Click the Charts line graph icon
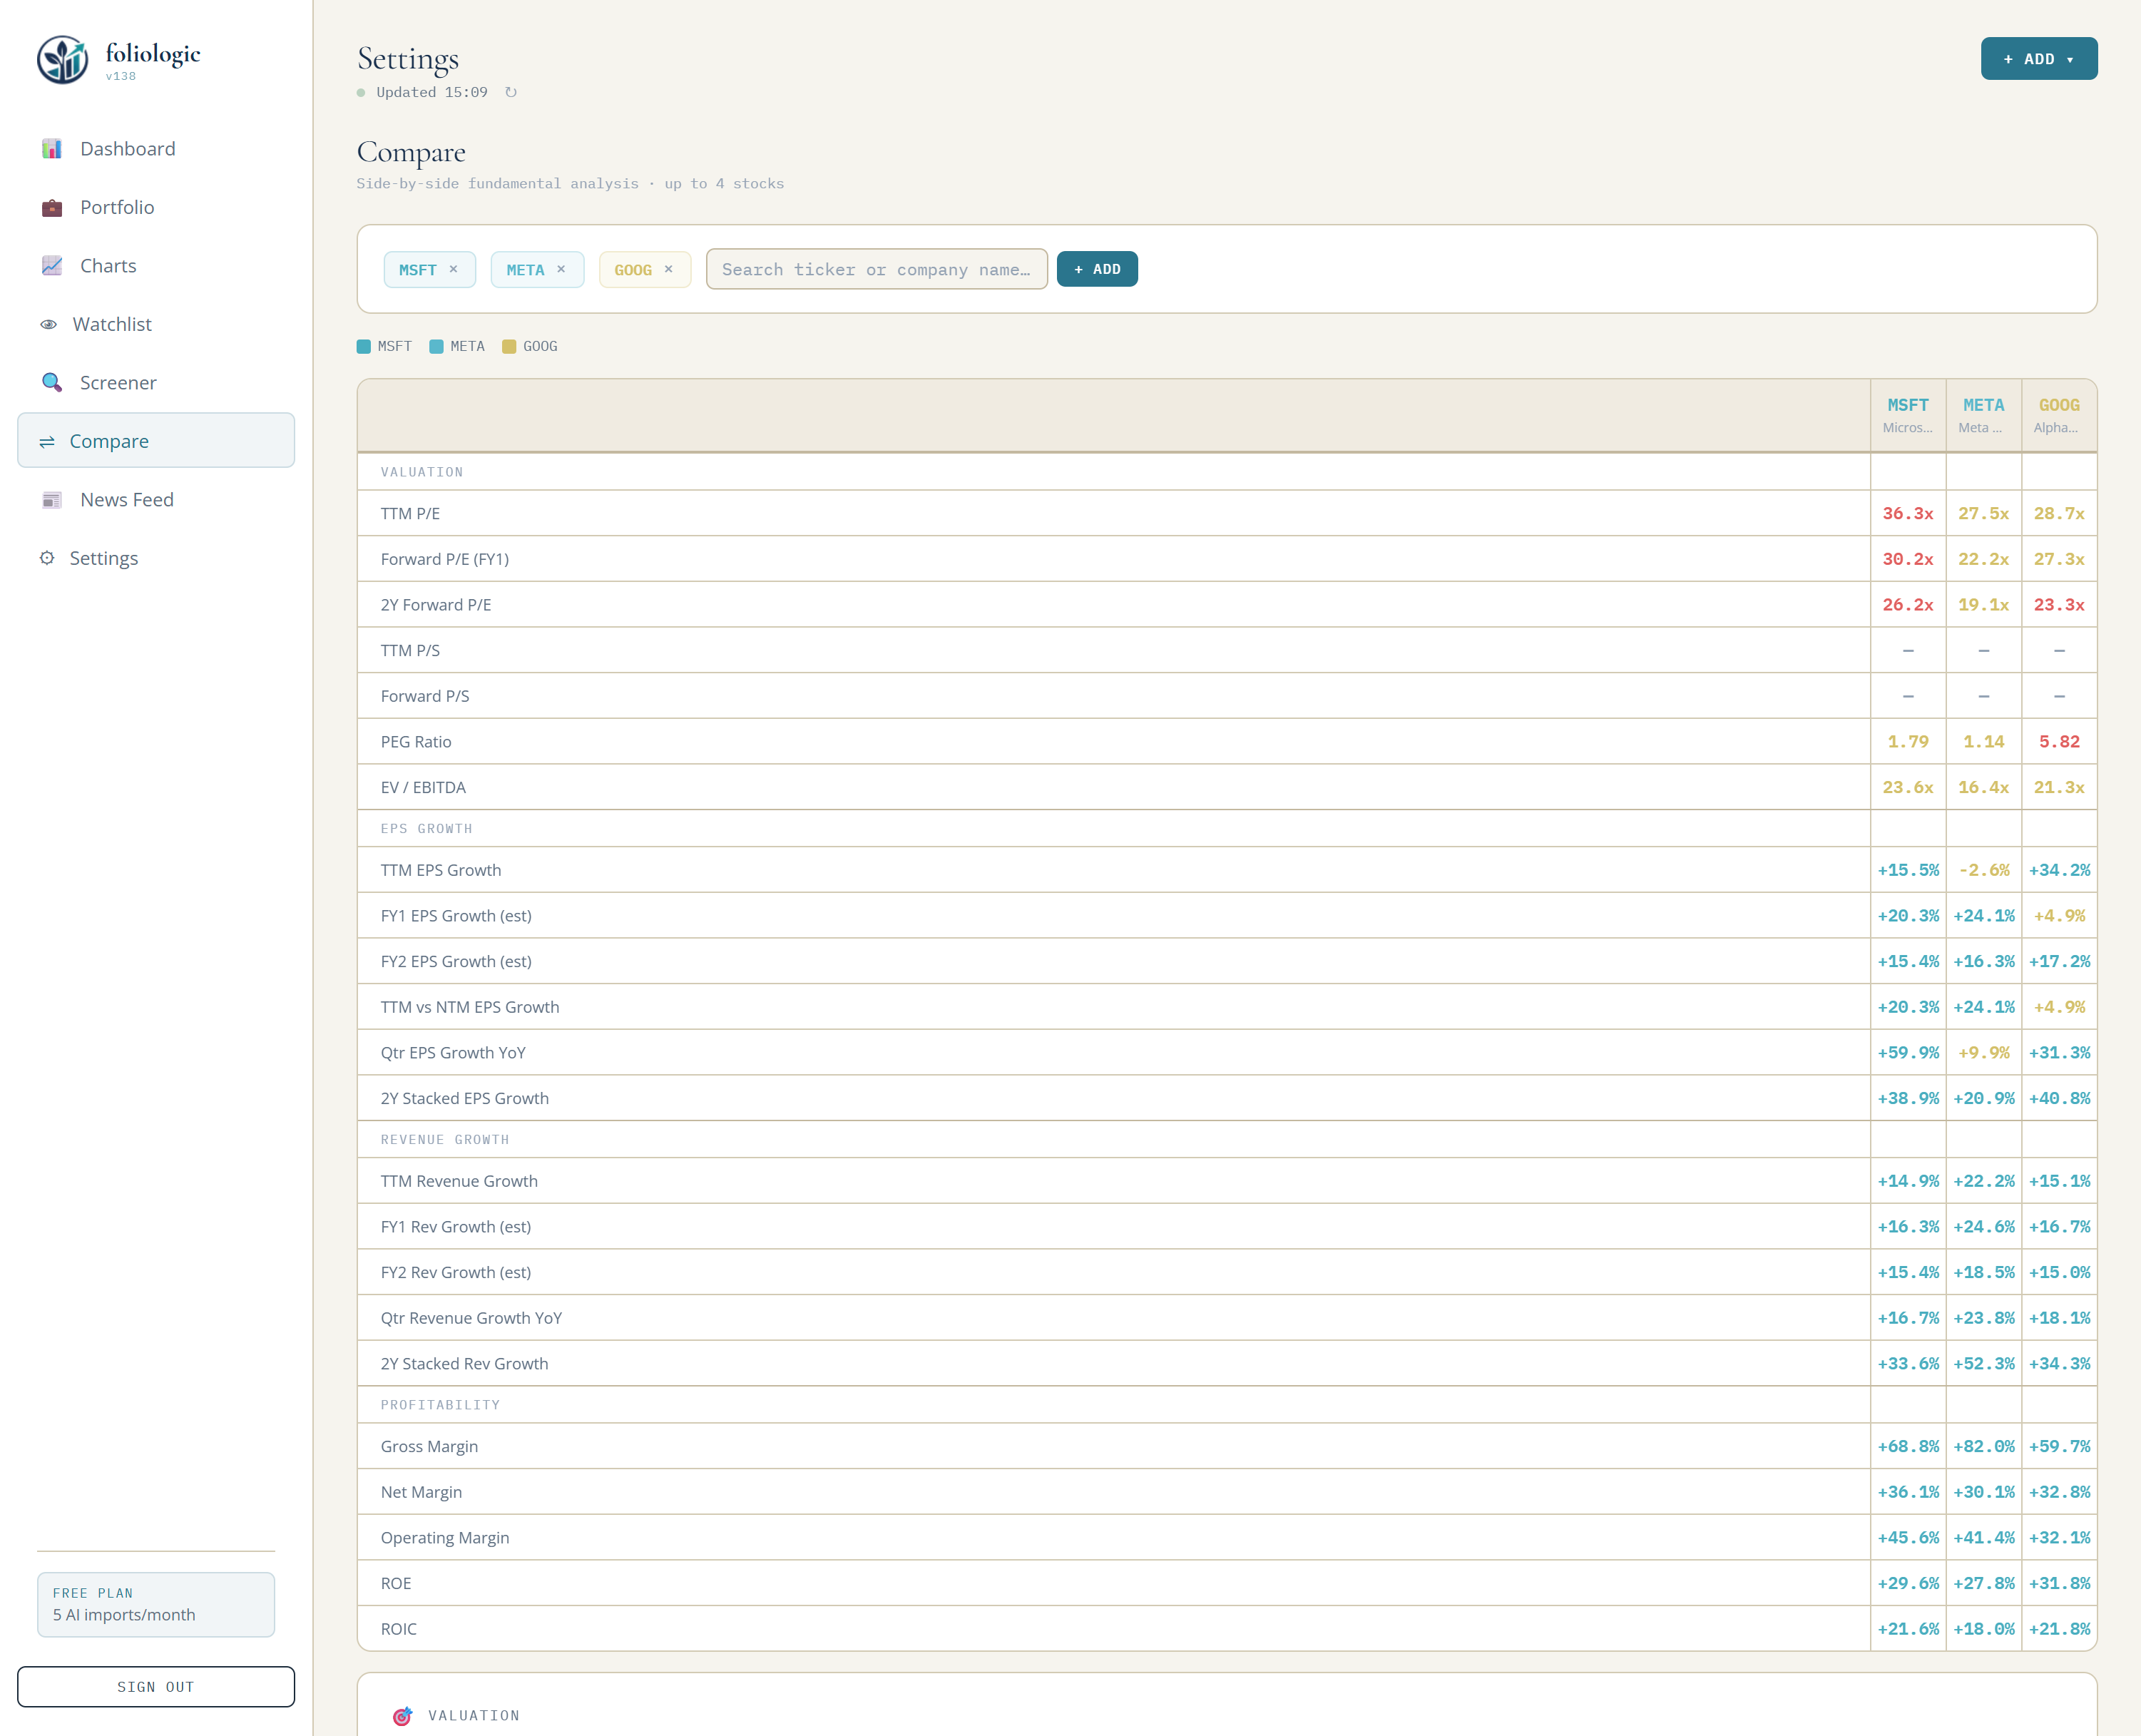This screenshot has width=2141, height=1736. click(x=52, y=266)
